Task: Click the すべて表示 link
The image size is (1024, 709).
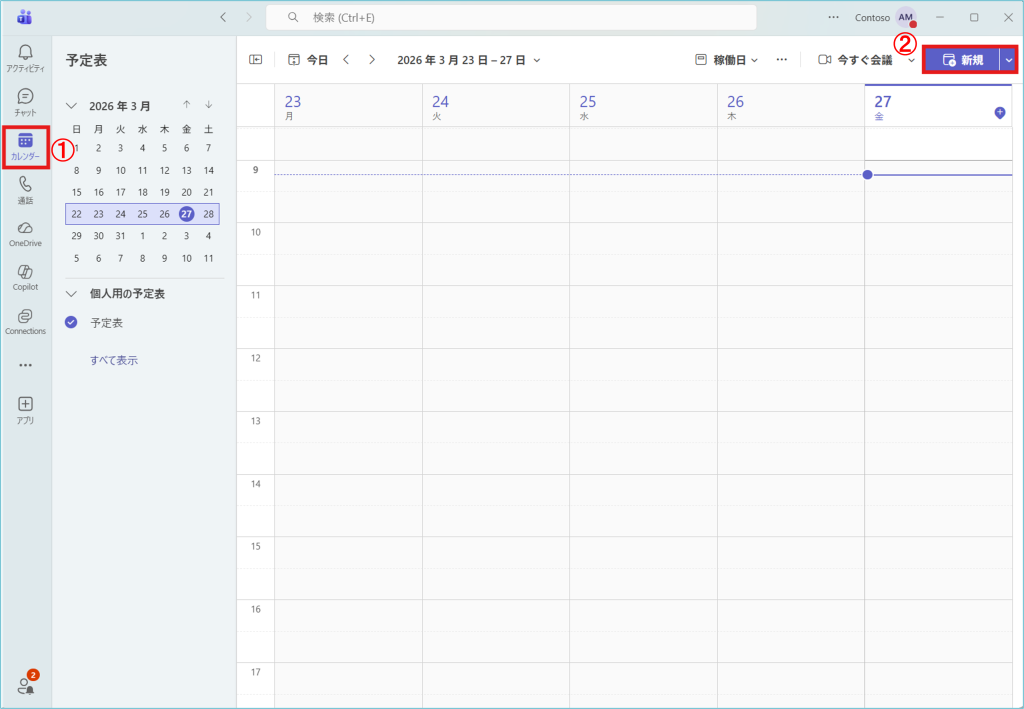Action: pos(114,360)
